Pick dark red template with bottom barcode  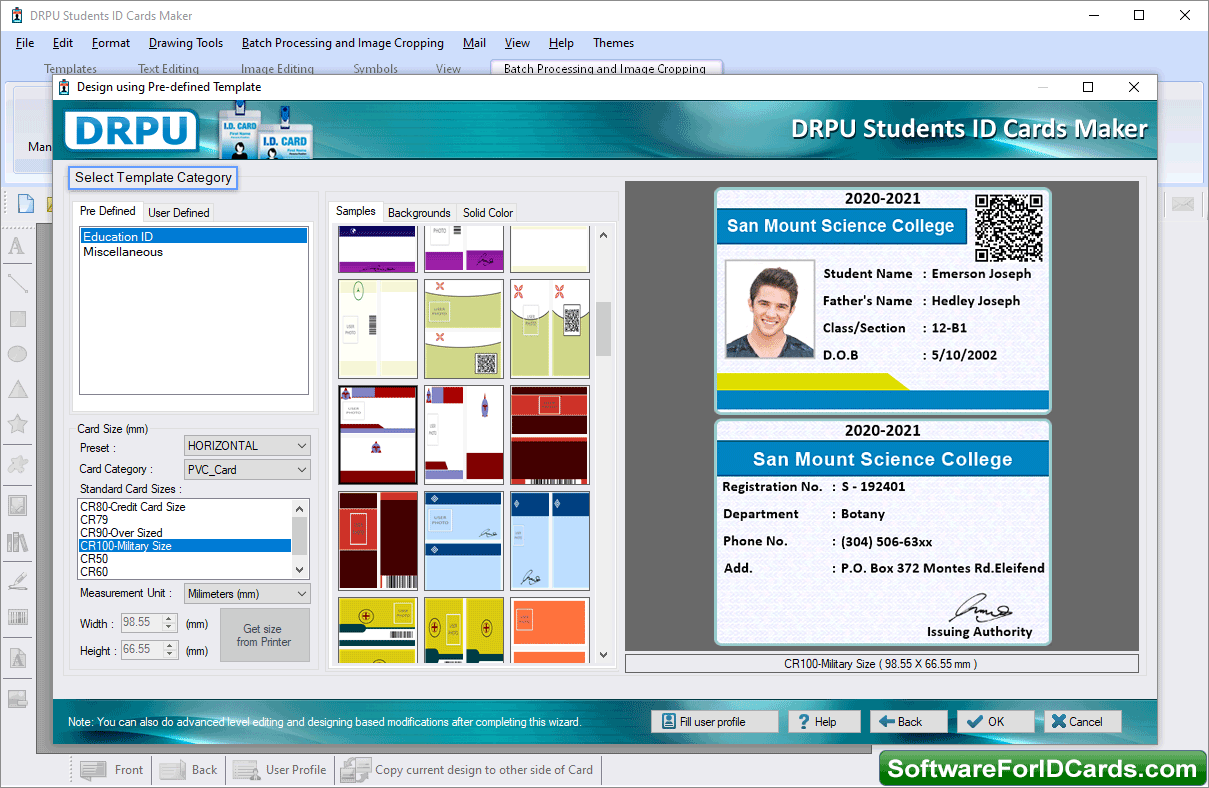550,435
